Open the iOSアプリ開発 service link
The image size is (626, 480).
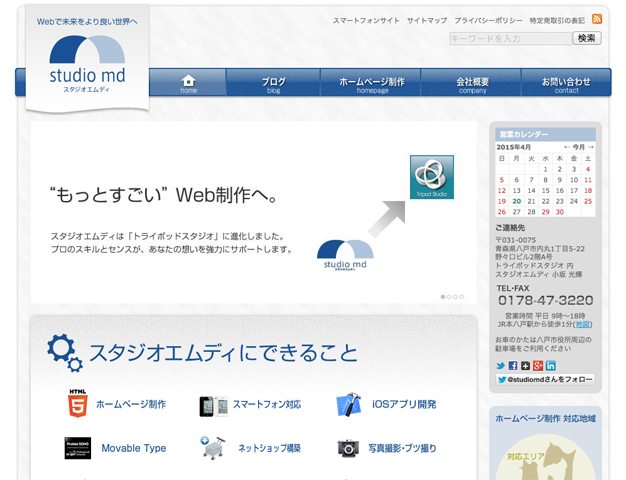[x=404, y=404]
